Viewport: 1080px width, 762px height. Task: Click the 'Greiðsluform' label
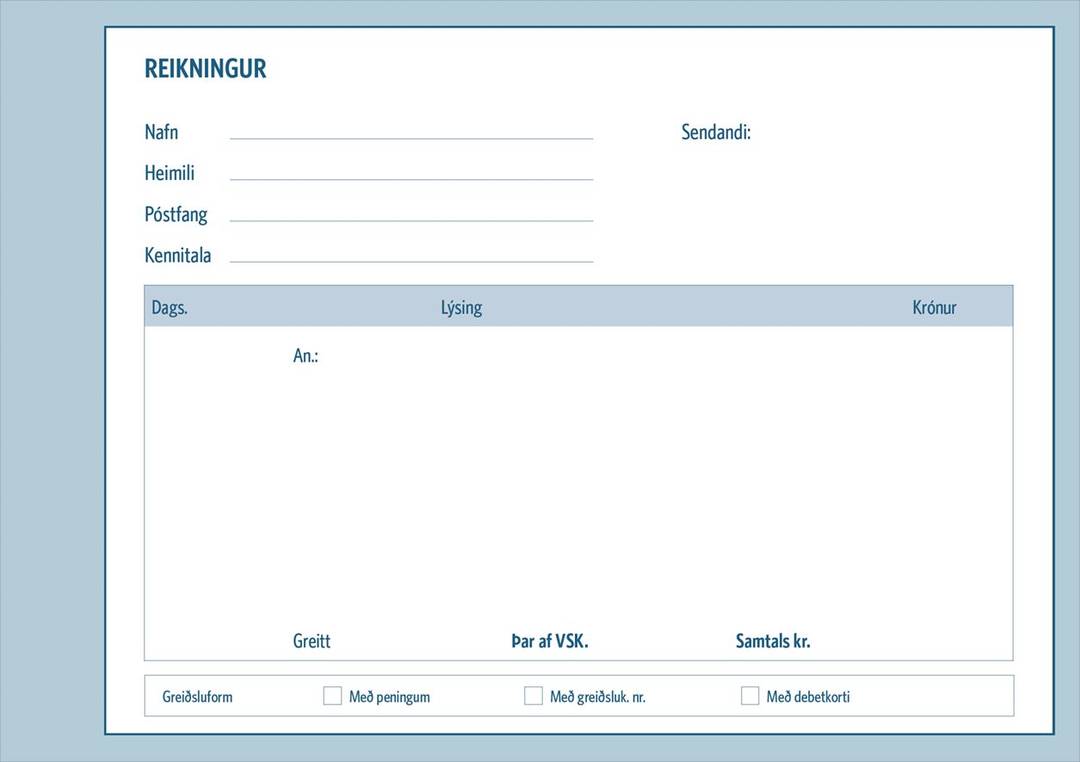tap(197, 697)
